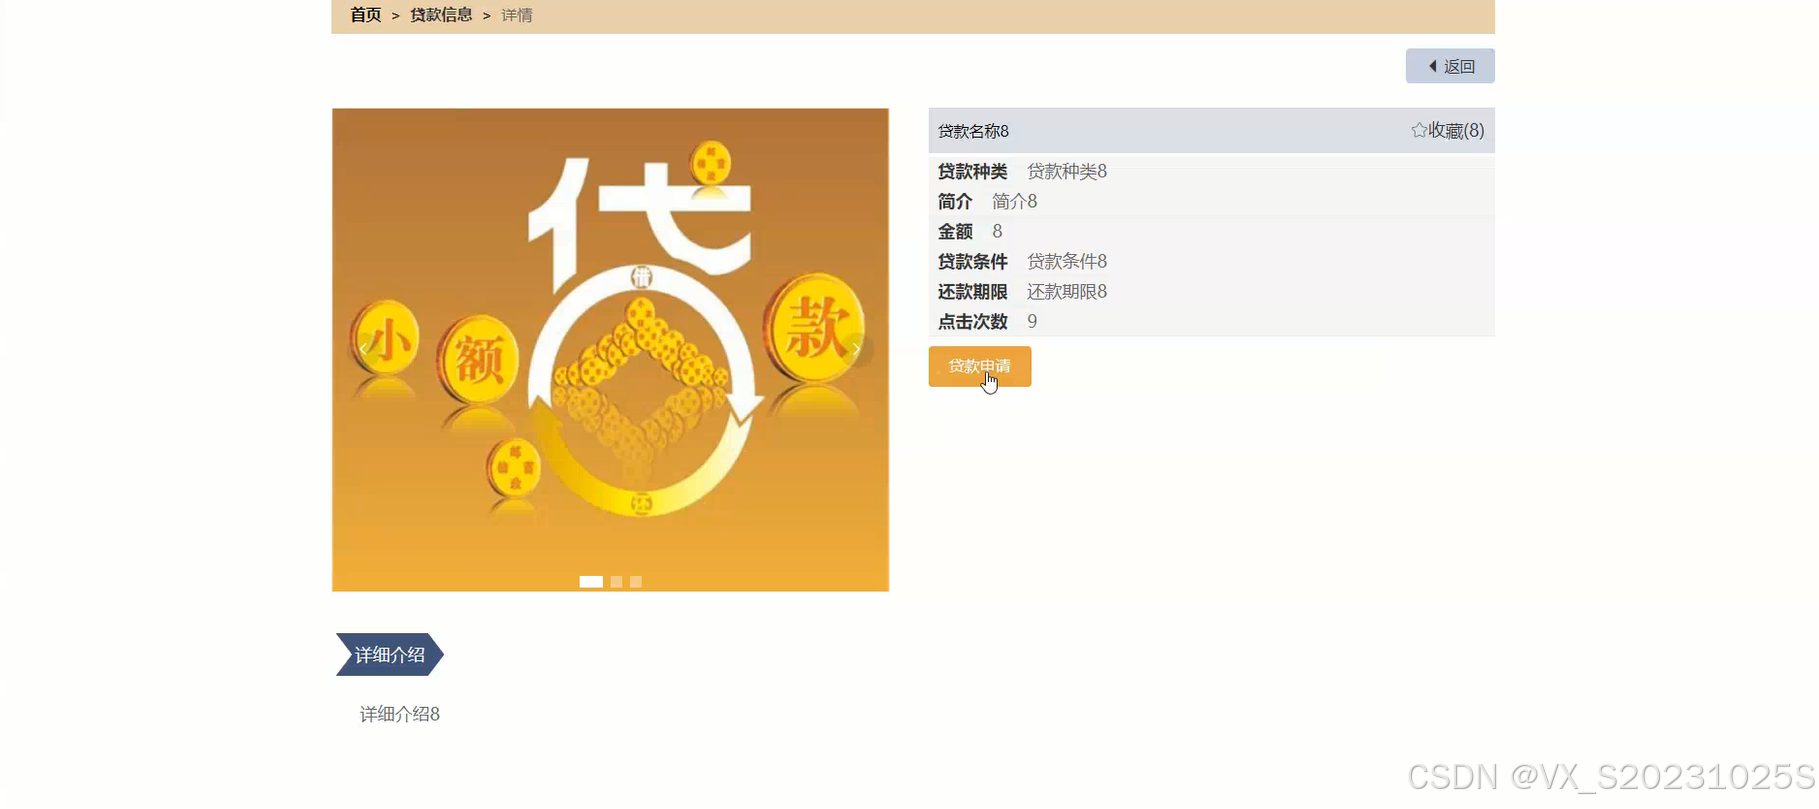1819x809 pixels.
Task: Click the star 收藏(8) favorite icon
Action: coord(1447,130)
